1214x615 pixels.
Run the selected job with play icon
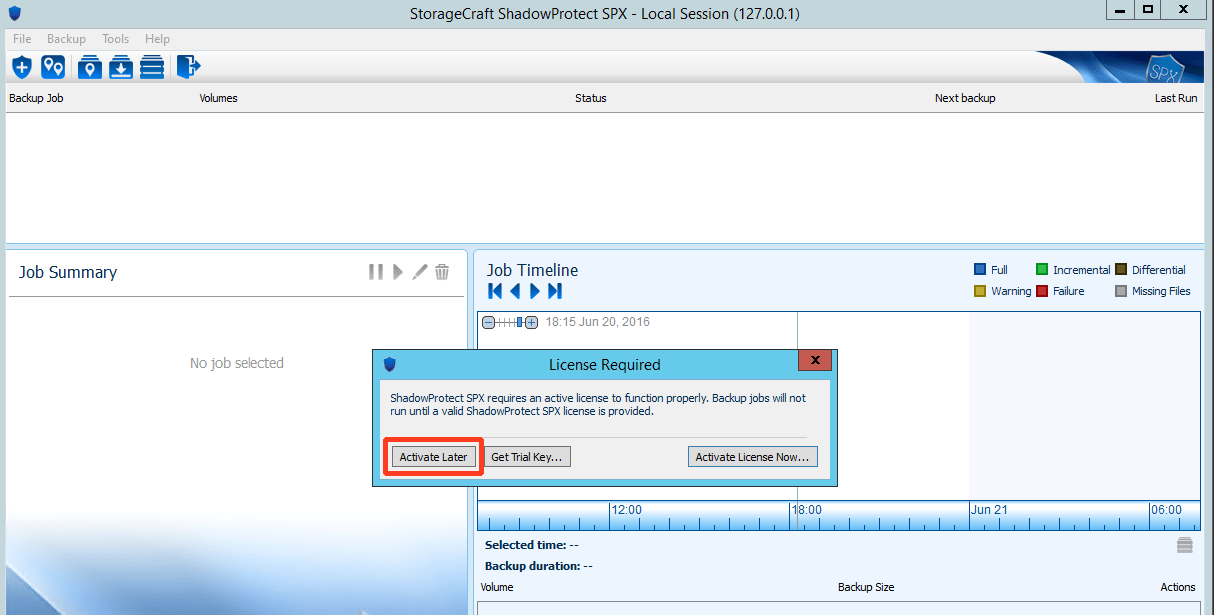tap(398, 271)
